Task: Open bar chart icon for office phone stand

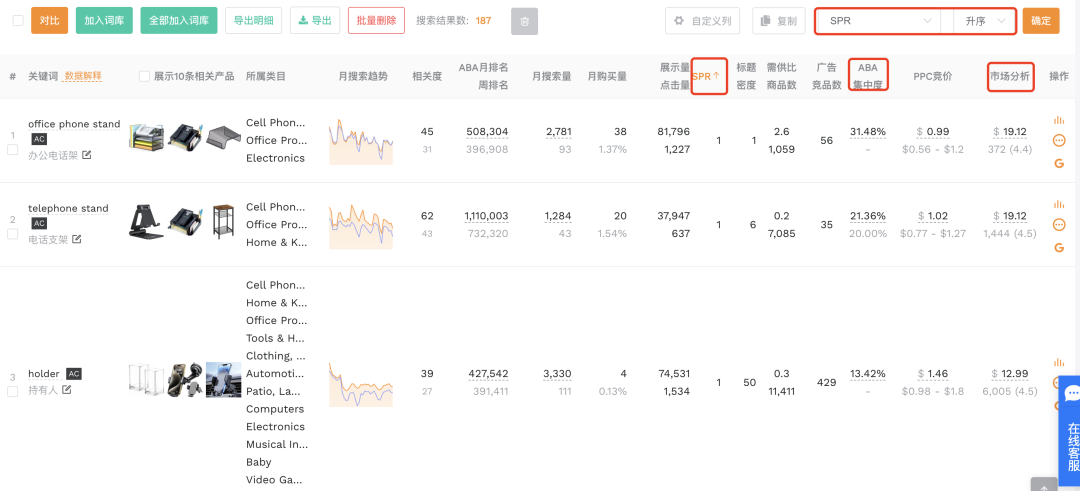Action: [x=1059, y=120]
